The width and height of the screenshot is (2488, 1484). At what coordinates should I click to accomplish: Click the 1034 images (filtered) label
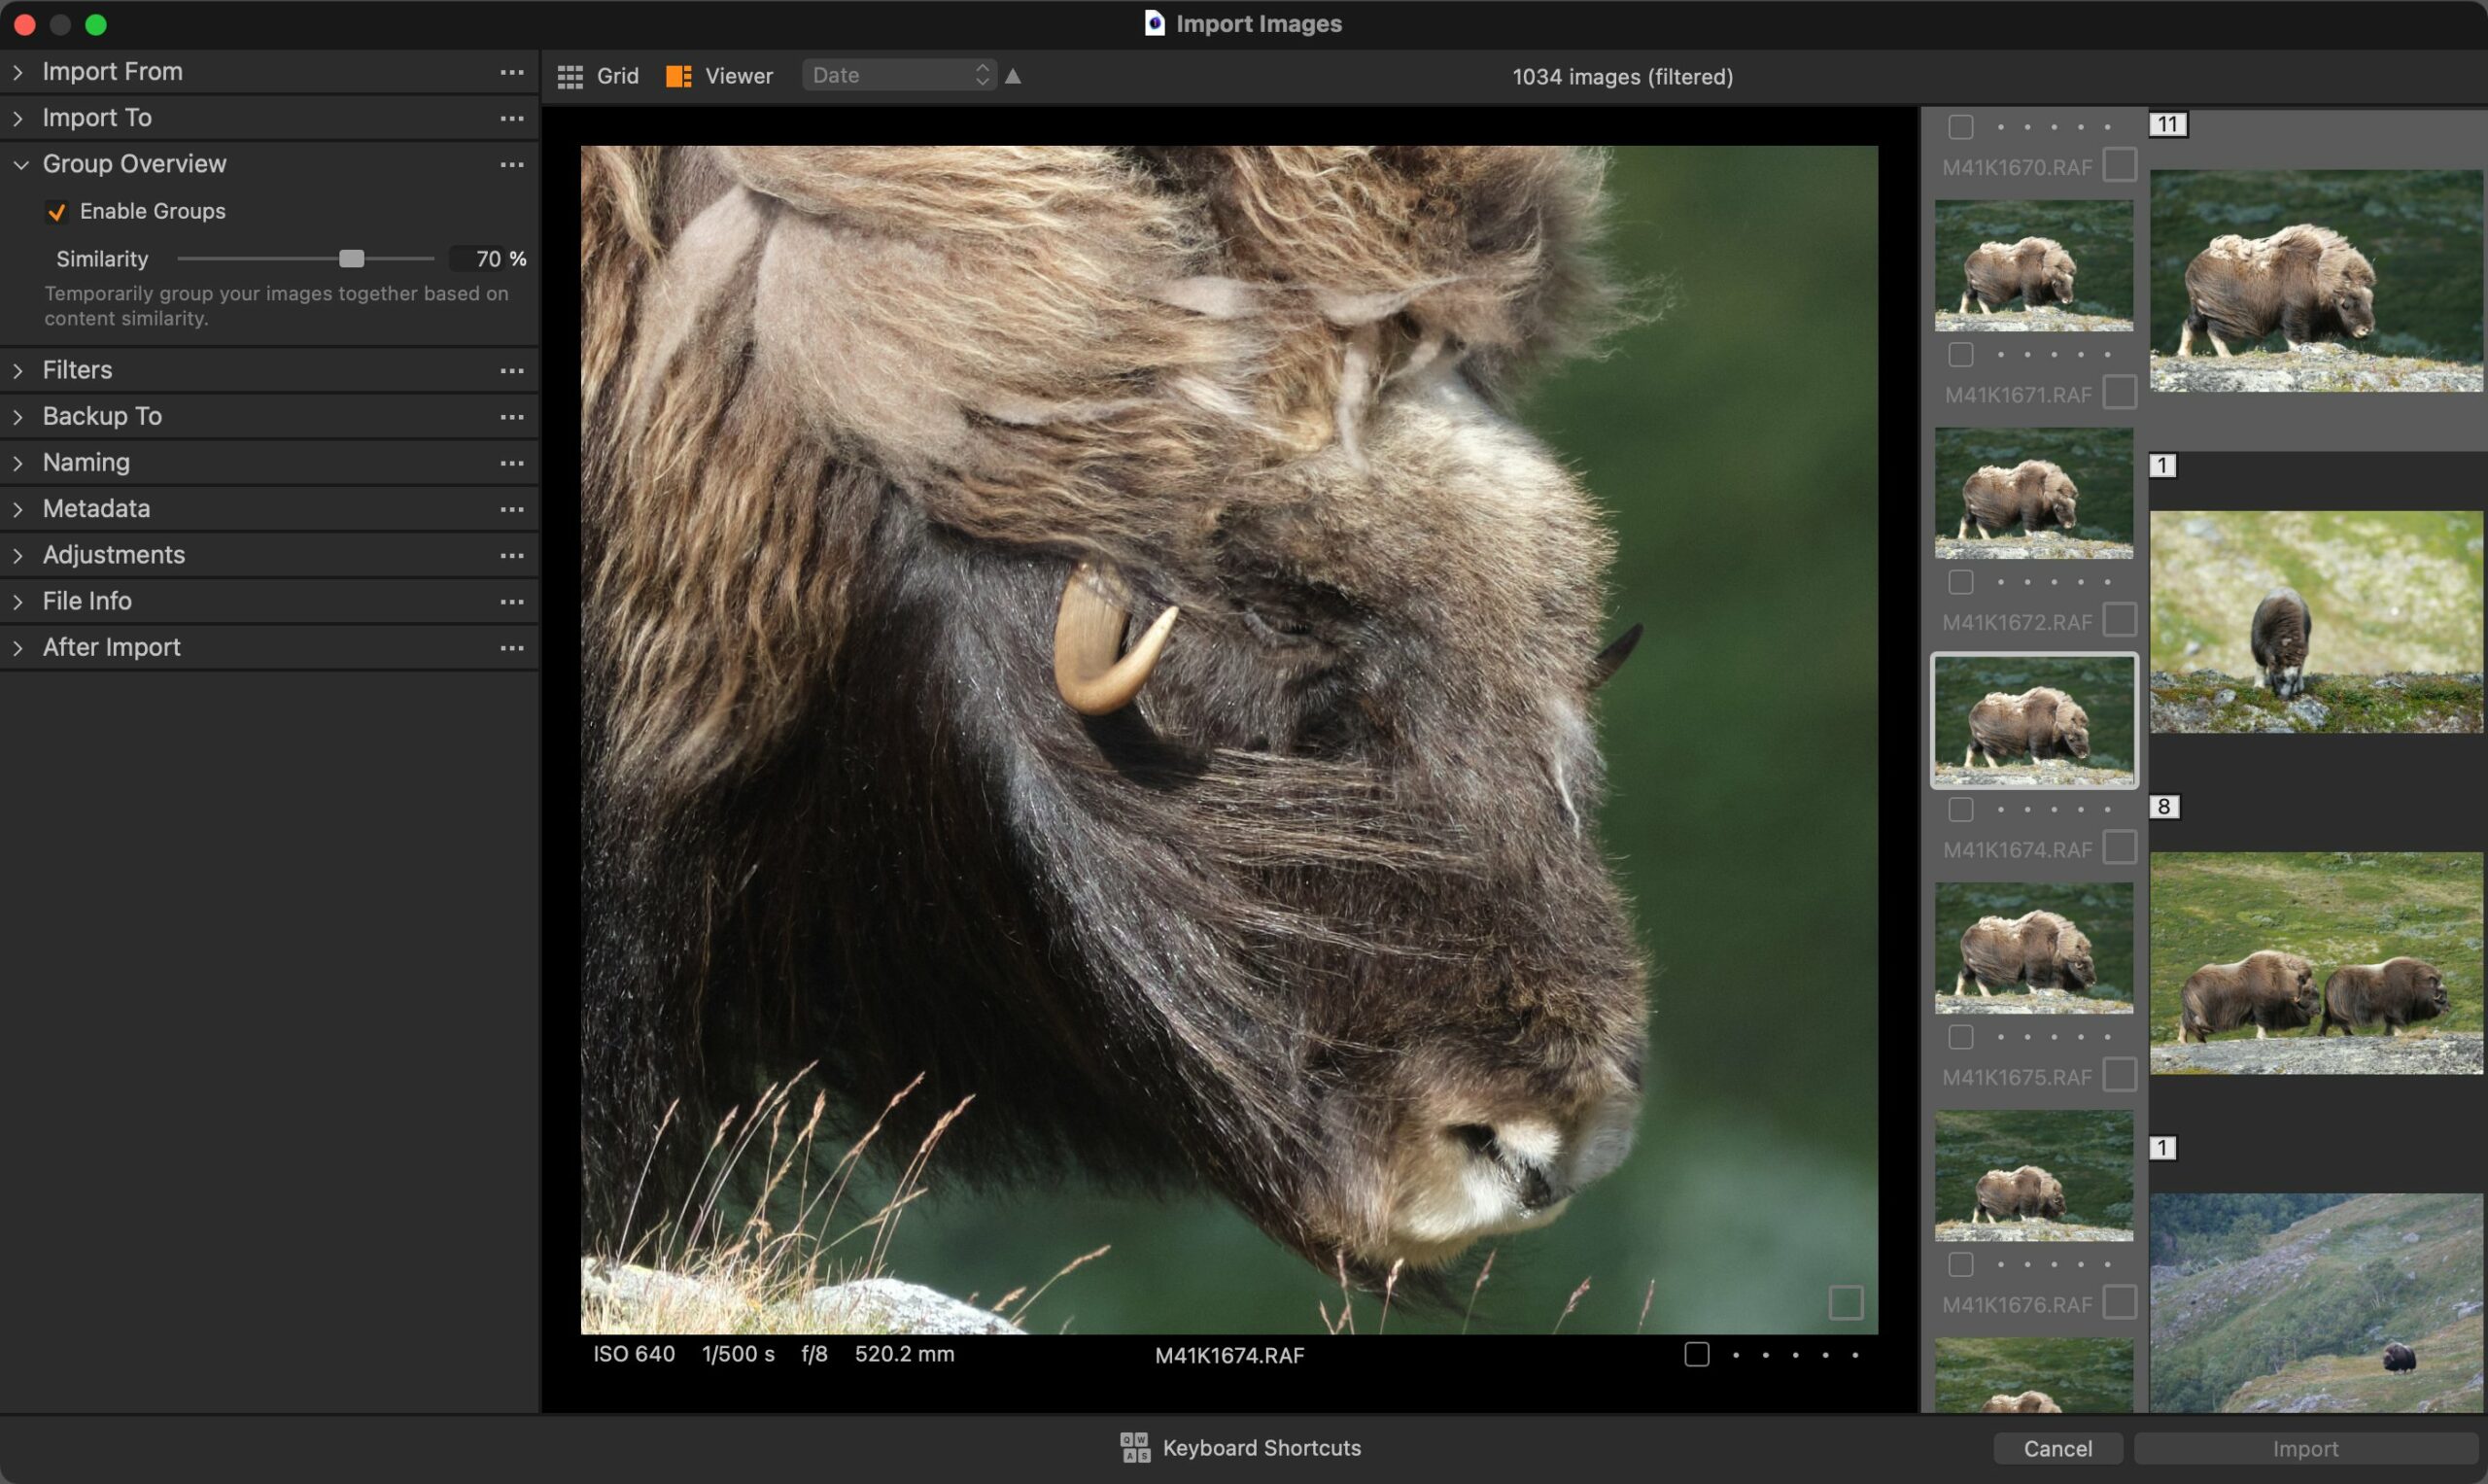coord(1622,77)
